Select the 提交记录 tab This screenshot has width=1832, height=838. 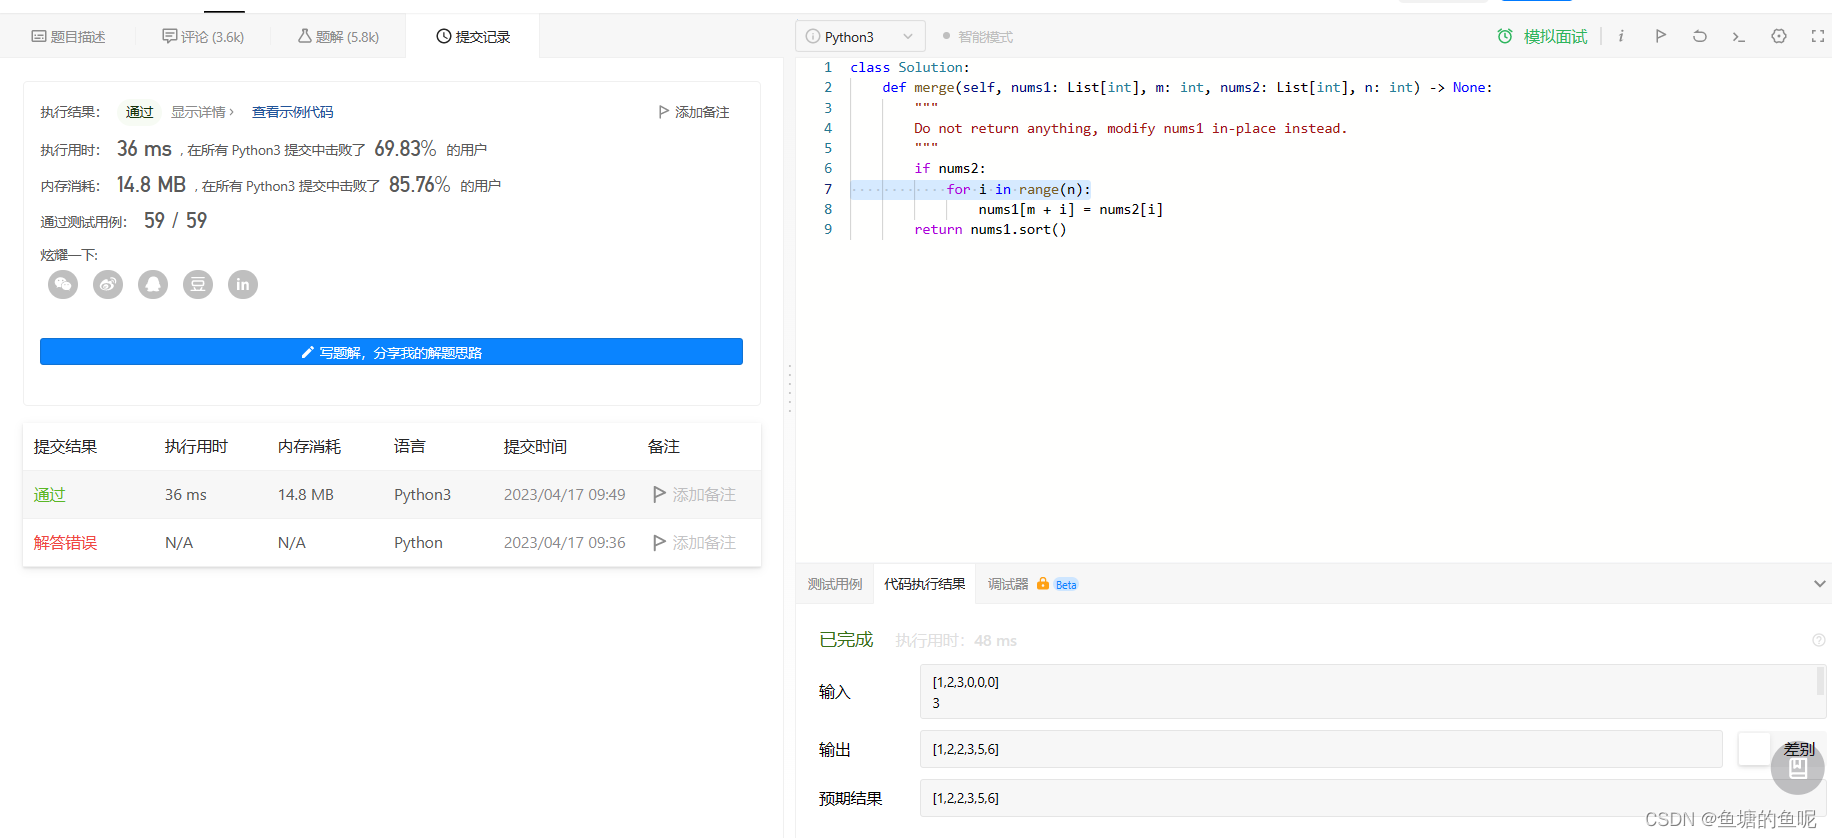[x=473, y=37]
